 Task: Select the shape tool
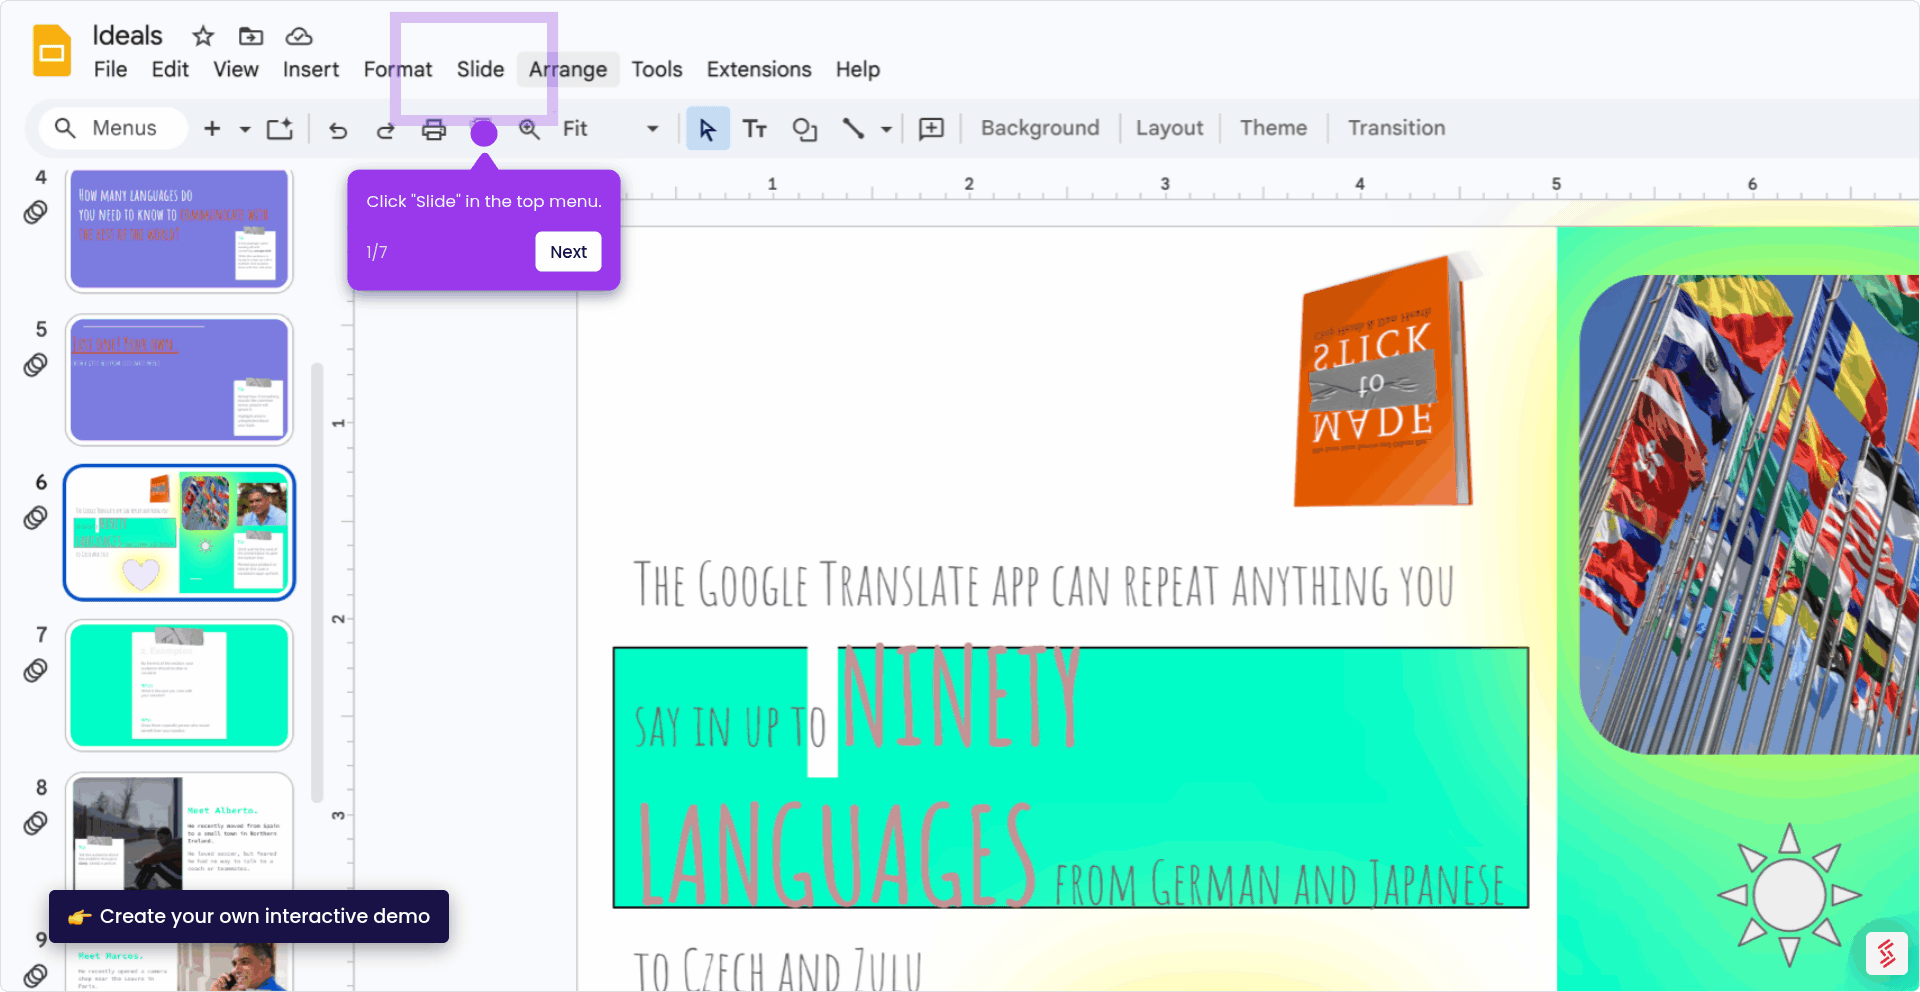click(x=805, y=129)
